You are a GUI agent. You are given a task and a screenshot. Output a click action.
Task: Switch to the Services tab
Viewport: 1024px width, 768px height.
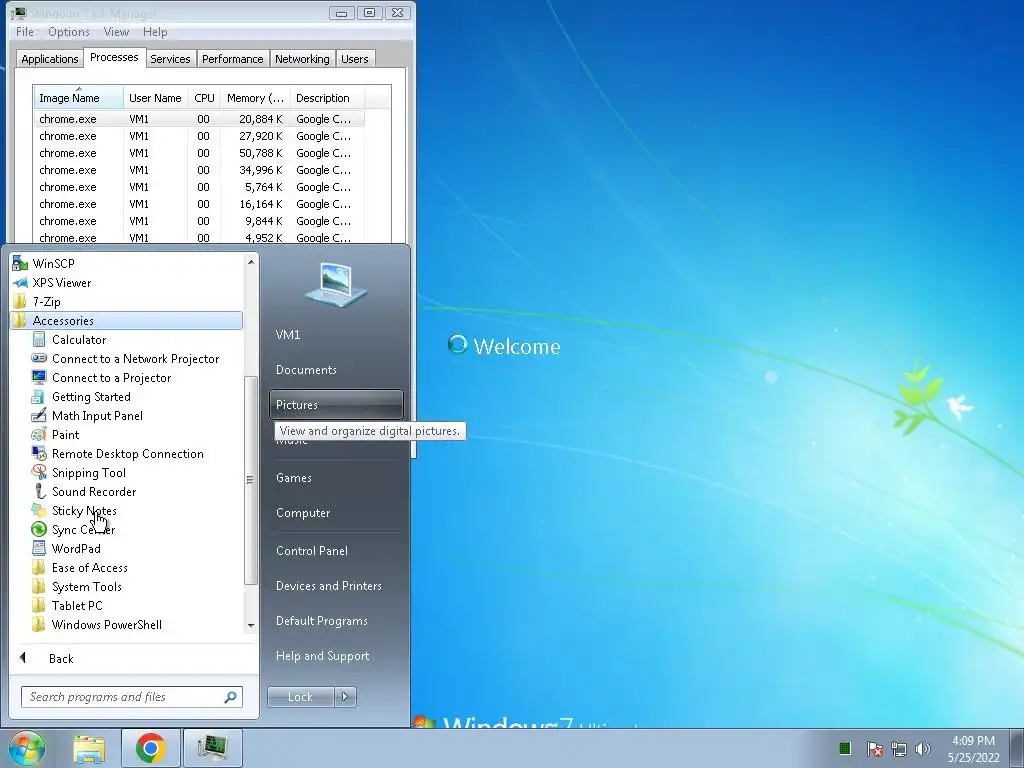coord(170,59)
